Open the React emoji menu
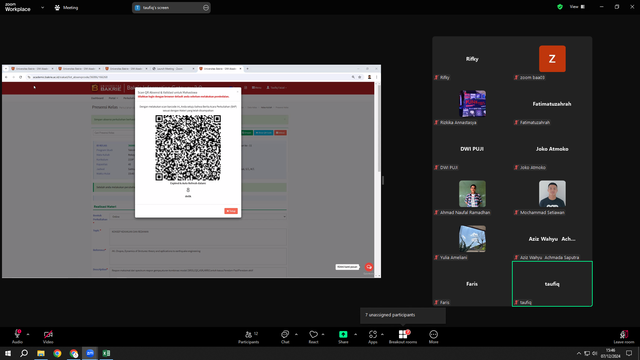 (x=313, y=336)
